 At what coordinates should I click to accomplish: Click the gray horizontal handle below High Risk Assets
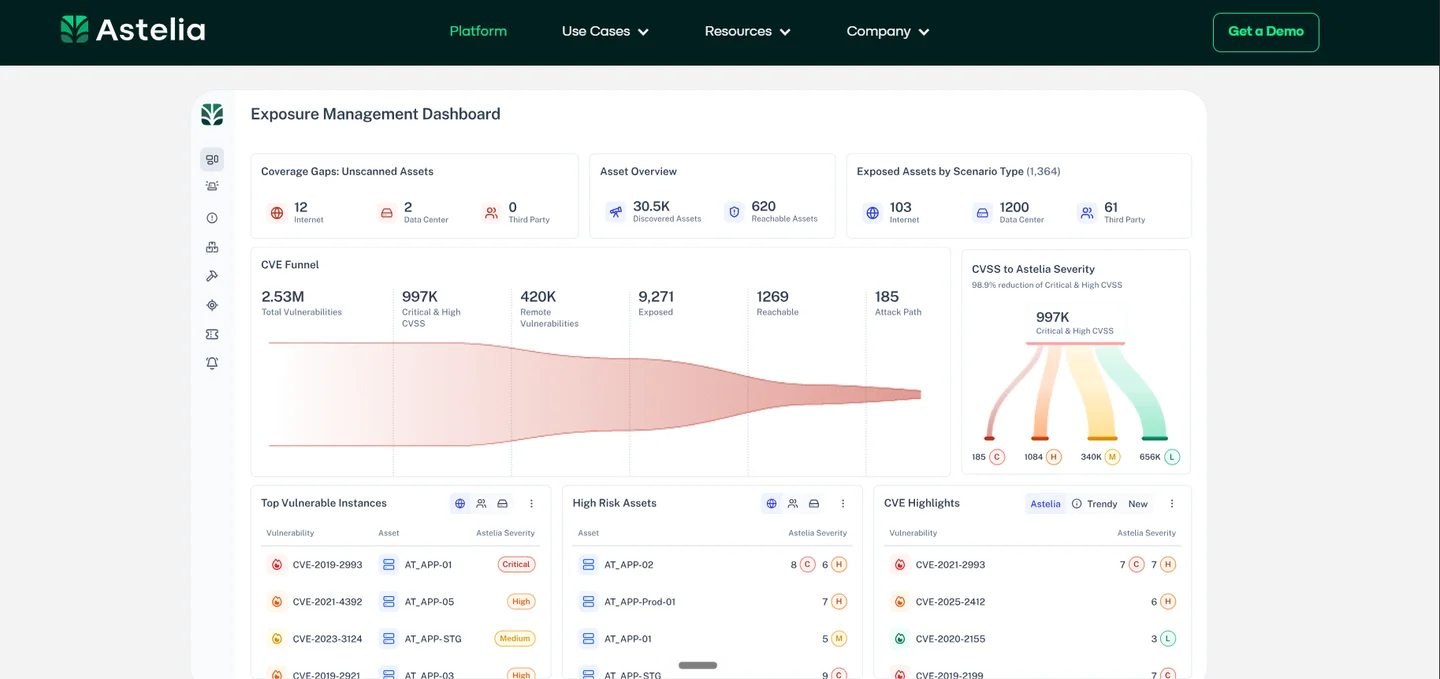click(698, 665)
